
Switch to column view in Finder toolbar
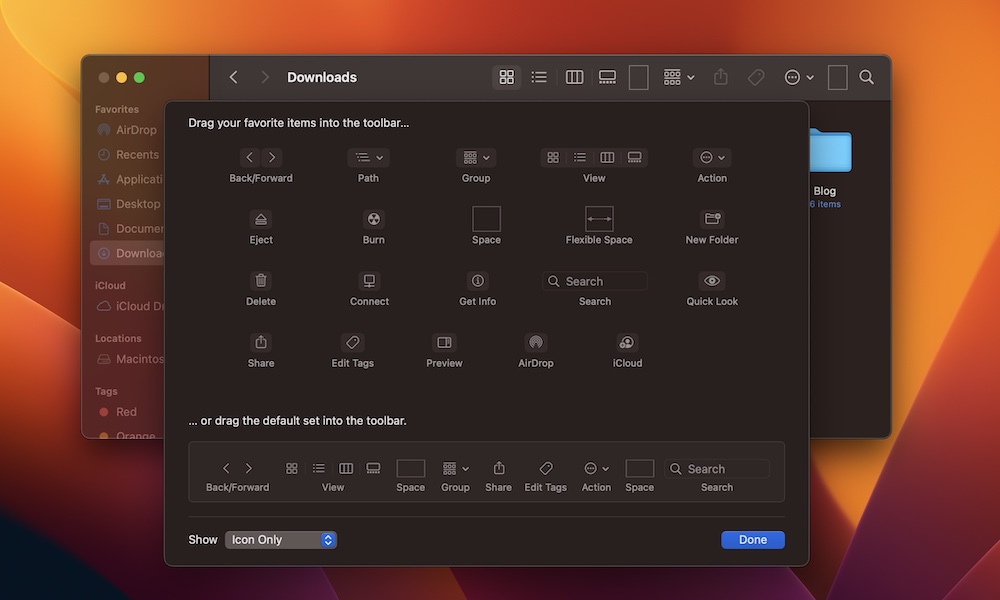point(574,77)
